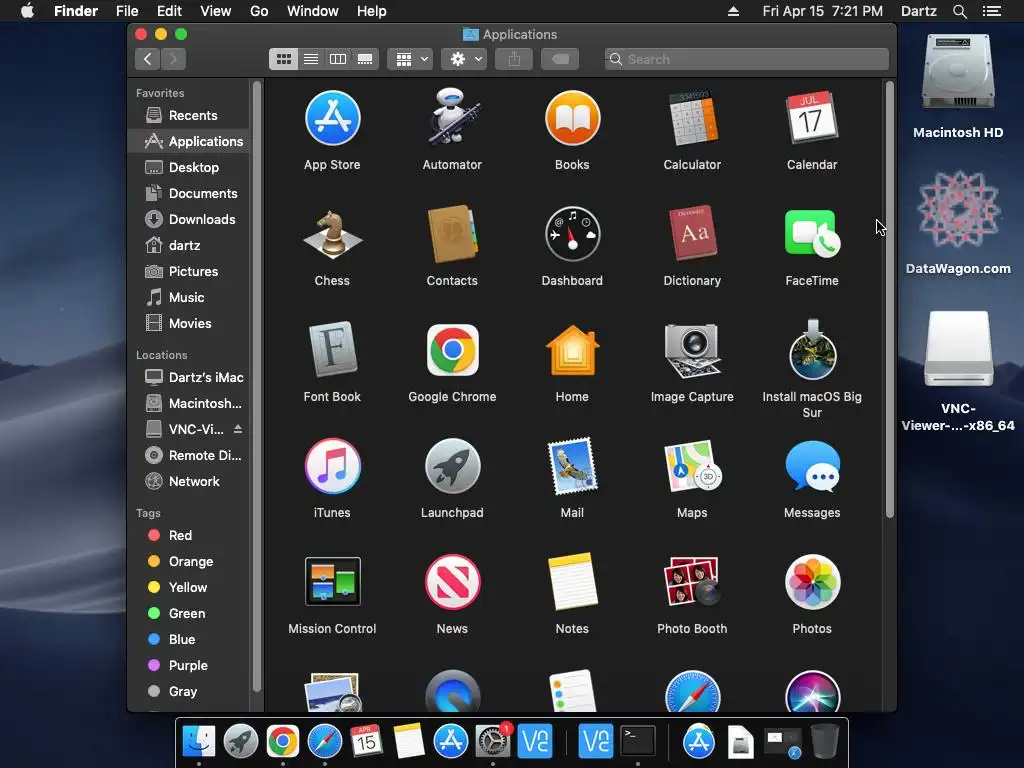Open the Photo Booth application
The width and height of the screenshot is (1024, 768).
click(692, 581)
